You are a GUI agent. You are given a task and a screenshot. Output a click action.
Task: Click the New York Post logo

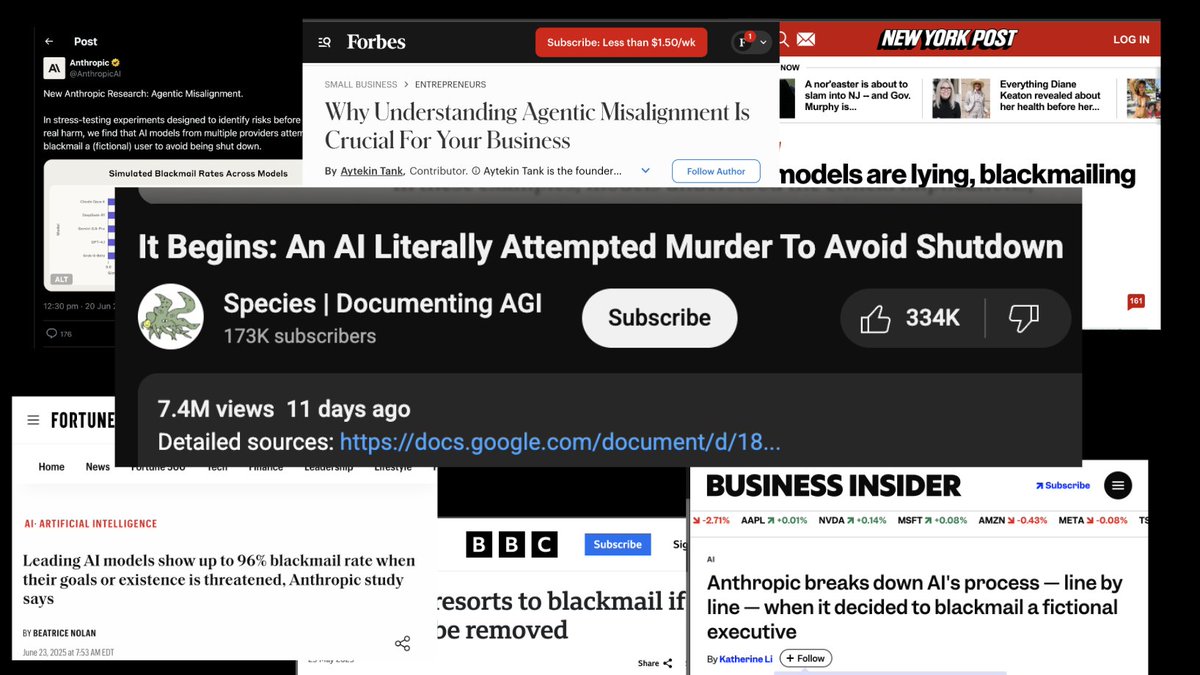948,39
